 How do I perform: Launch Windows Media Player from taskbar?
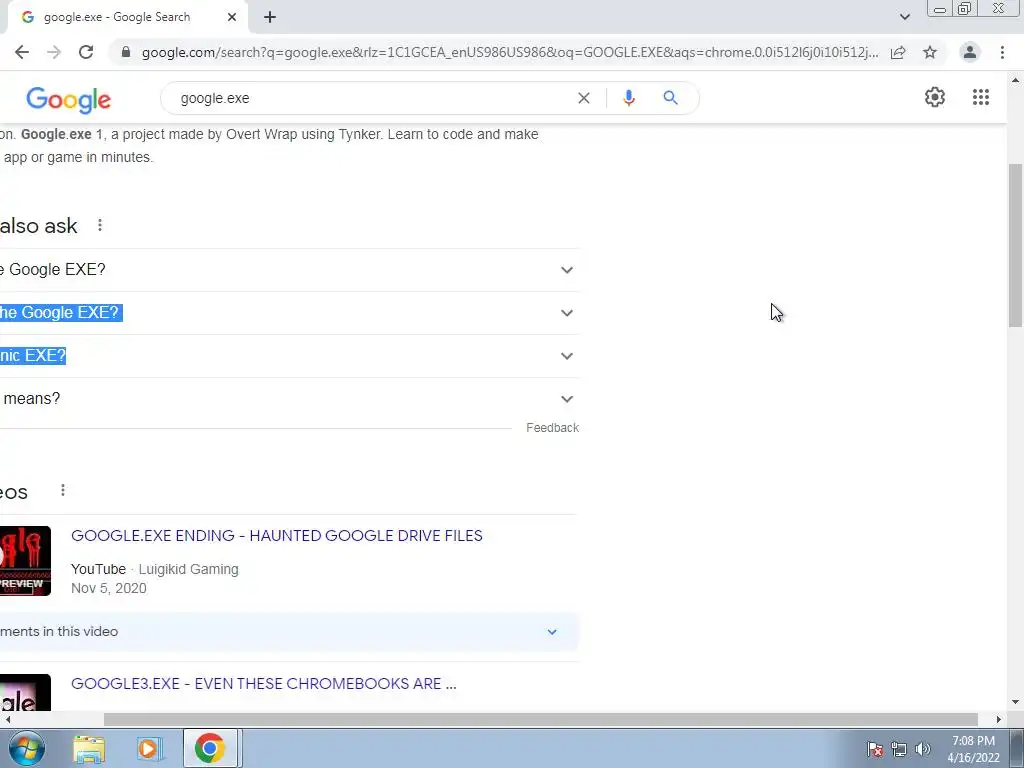click(x=149, y=748)
